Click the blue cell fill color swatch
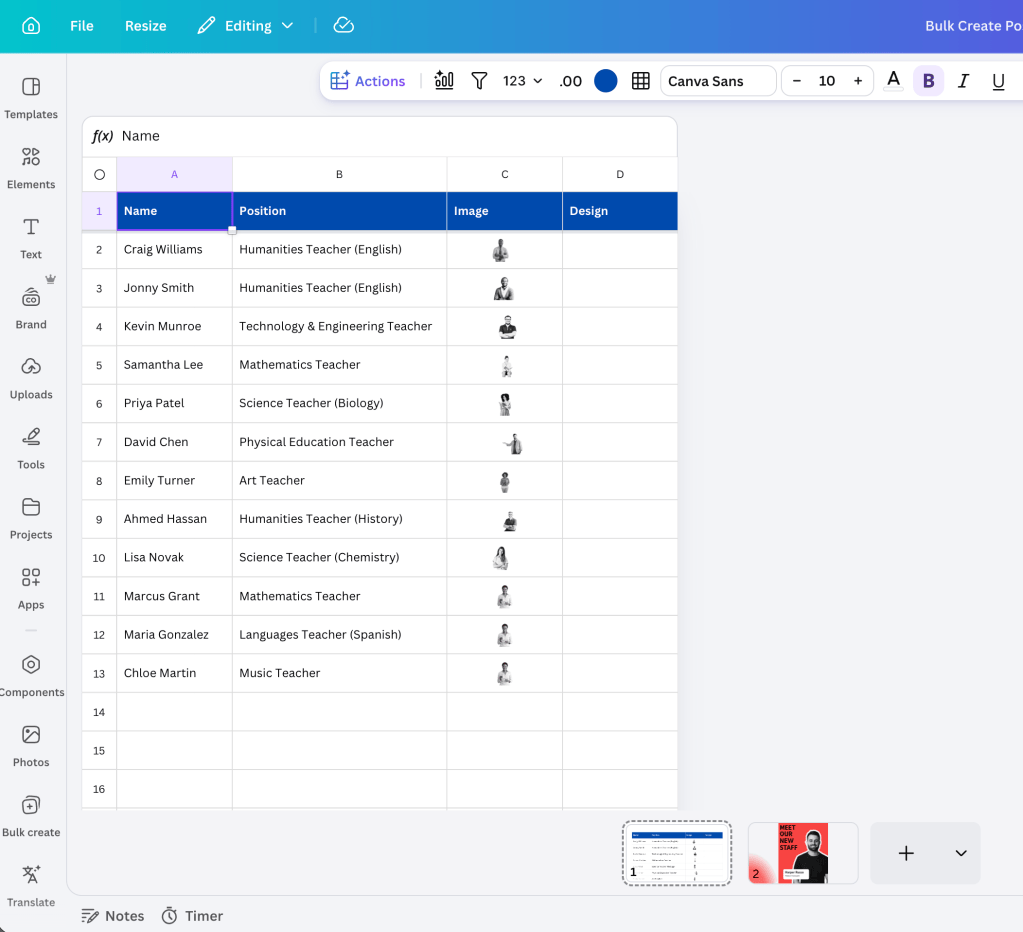1023x932 pixels. pyautogui.click(x=605, y=81)
